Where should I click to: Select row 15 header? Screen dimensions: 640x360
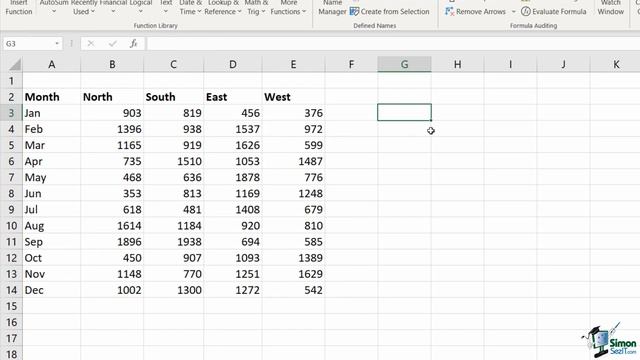pyautogui.click(x=11, y=306)
